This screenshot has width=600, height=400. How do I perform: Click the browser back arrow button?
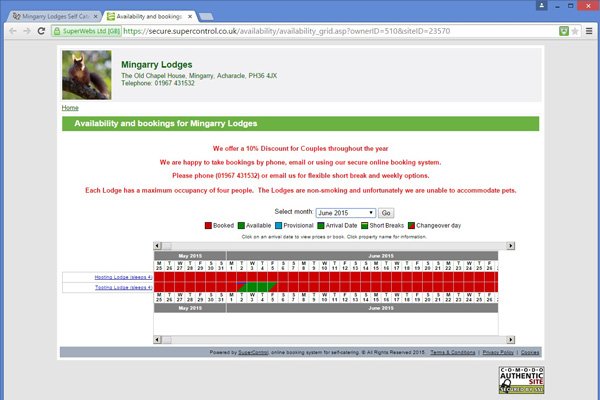point(12,31)
